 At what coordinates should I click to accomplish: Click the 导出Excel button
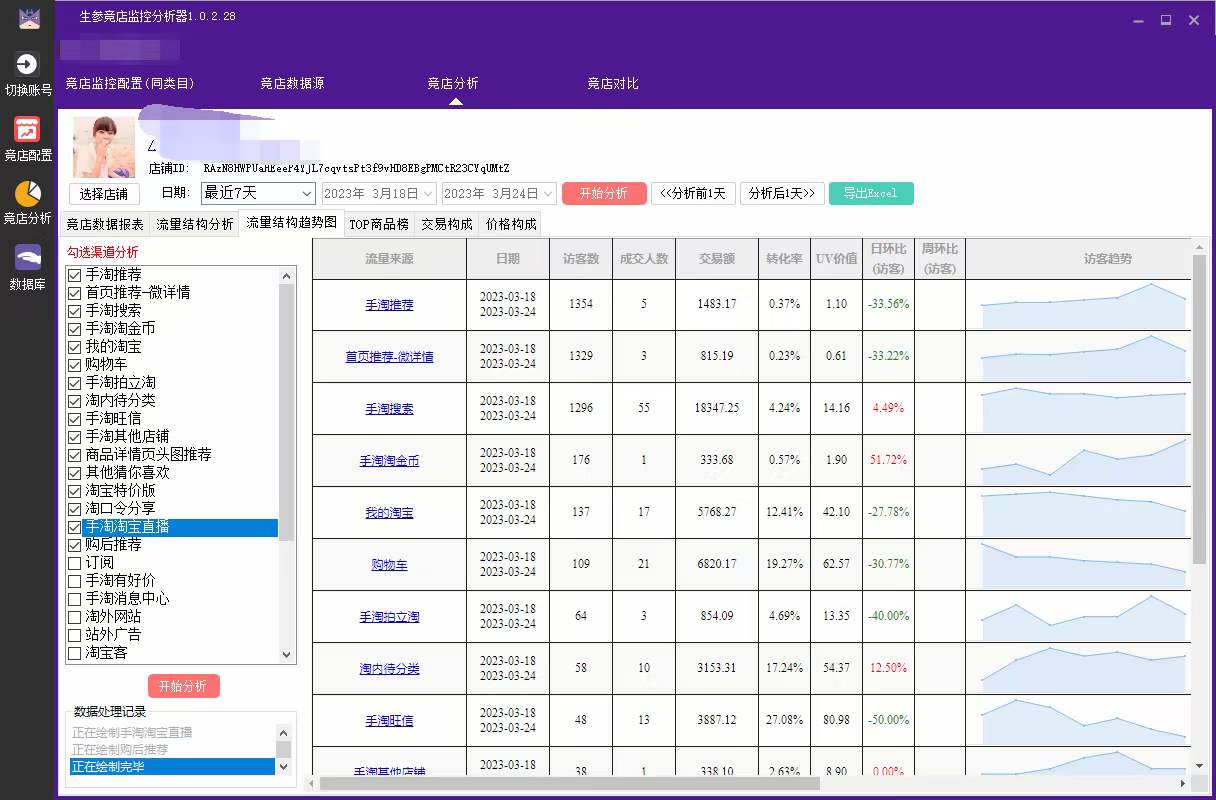[x=871, y=192]
